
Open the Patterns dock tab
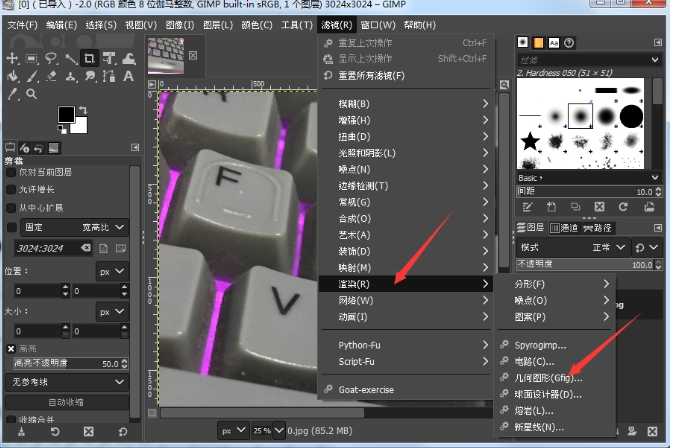point(539,43)
